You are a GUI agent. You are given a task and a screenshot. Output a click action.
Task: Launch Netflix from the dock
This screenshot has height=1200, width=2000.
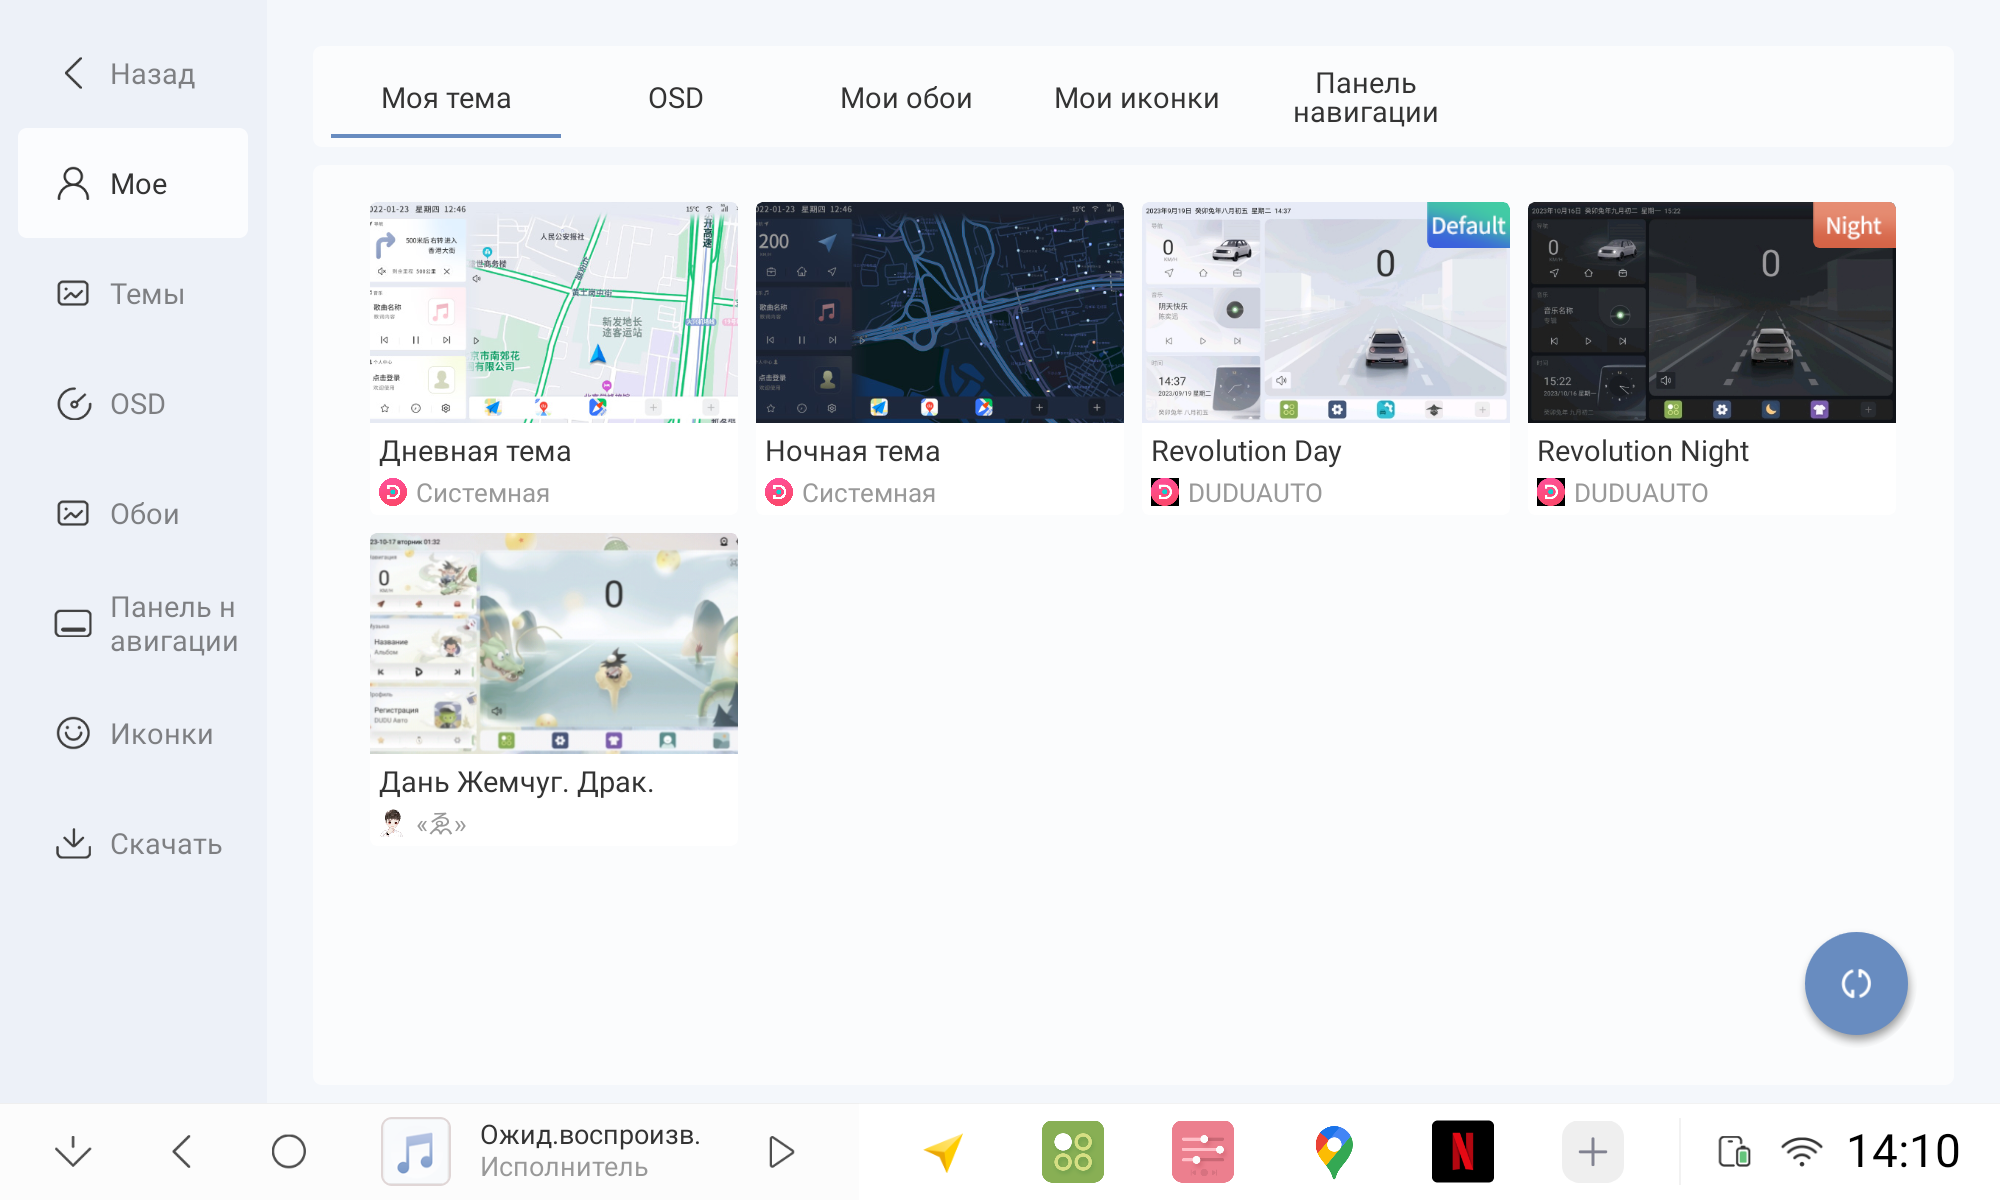click(1463, 1151)
